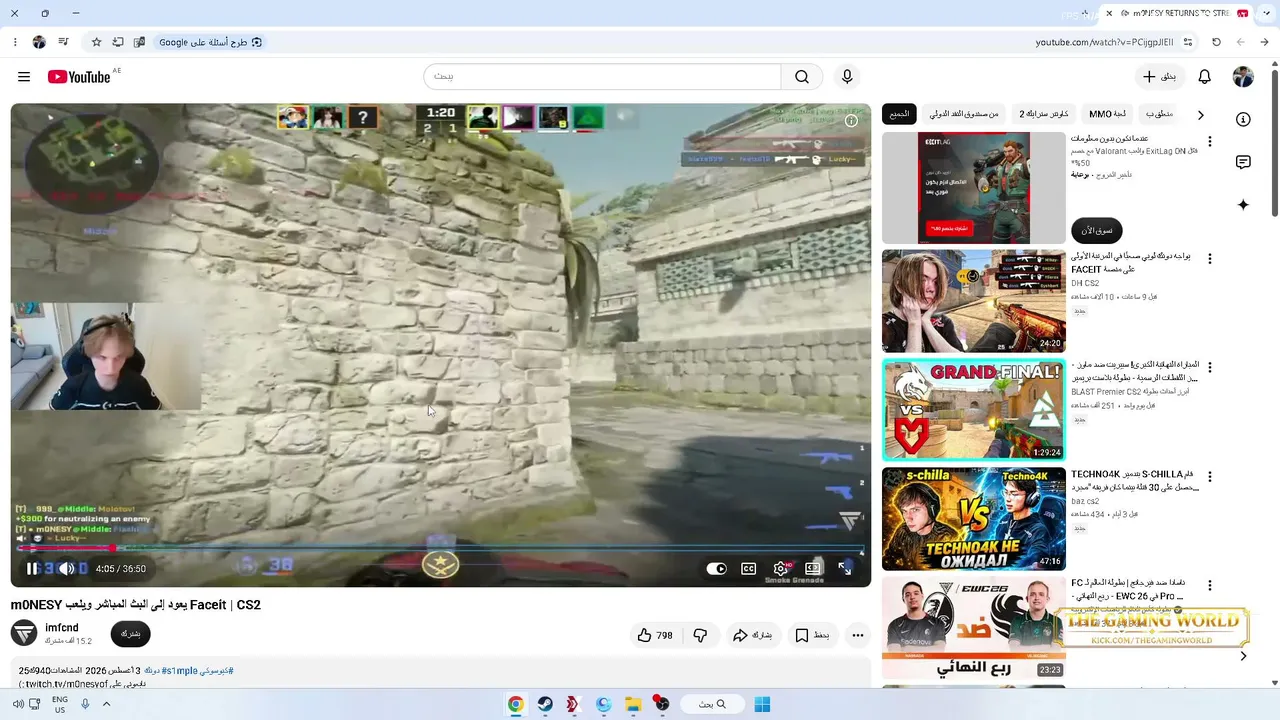Select the الجميع filter chip
This screenshot has width=1280, height=720.
900,114
